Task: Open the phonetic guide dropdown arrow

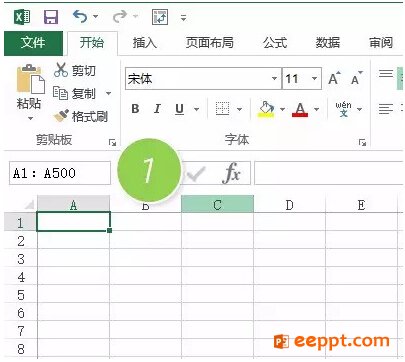Action: click(360, 109)
